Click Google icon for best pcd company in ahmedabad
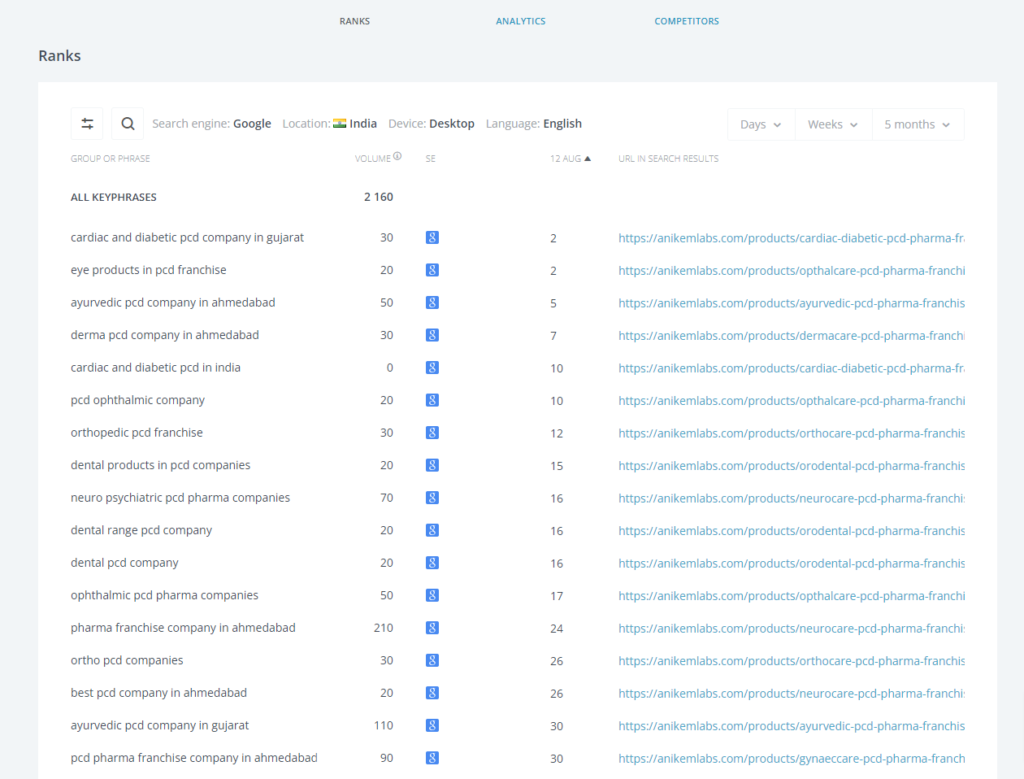This screenshot has height=779, width=1024. point(432,693)
